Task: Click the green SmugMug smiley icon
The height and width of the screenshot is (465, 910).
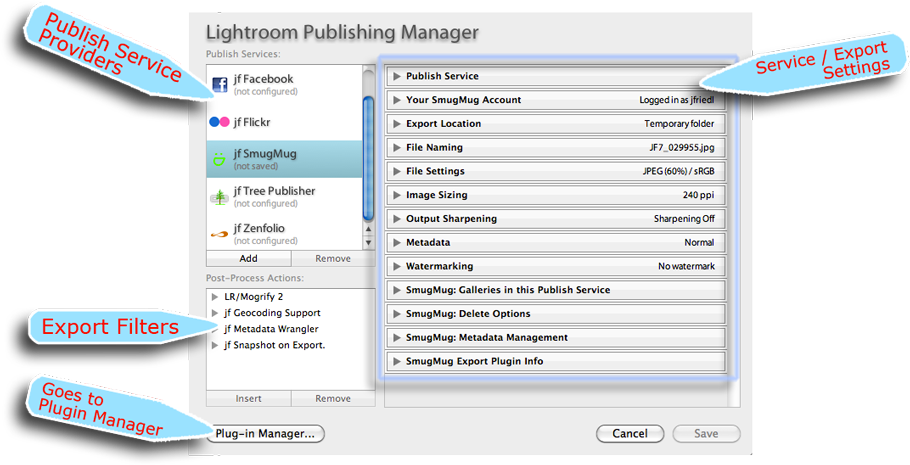Action: [219, 158]
